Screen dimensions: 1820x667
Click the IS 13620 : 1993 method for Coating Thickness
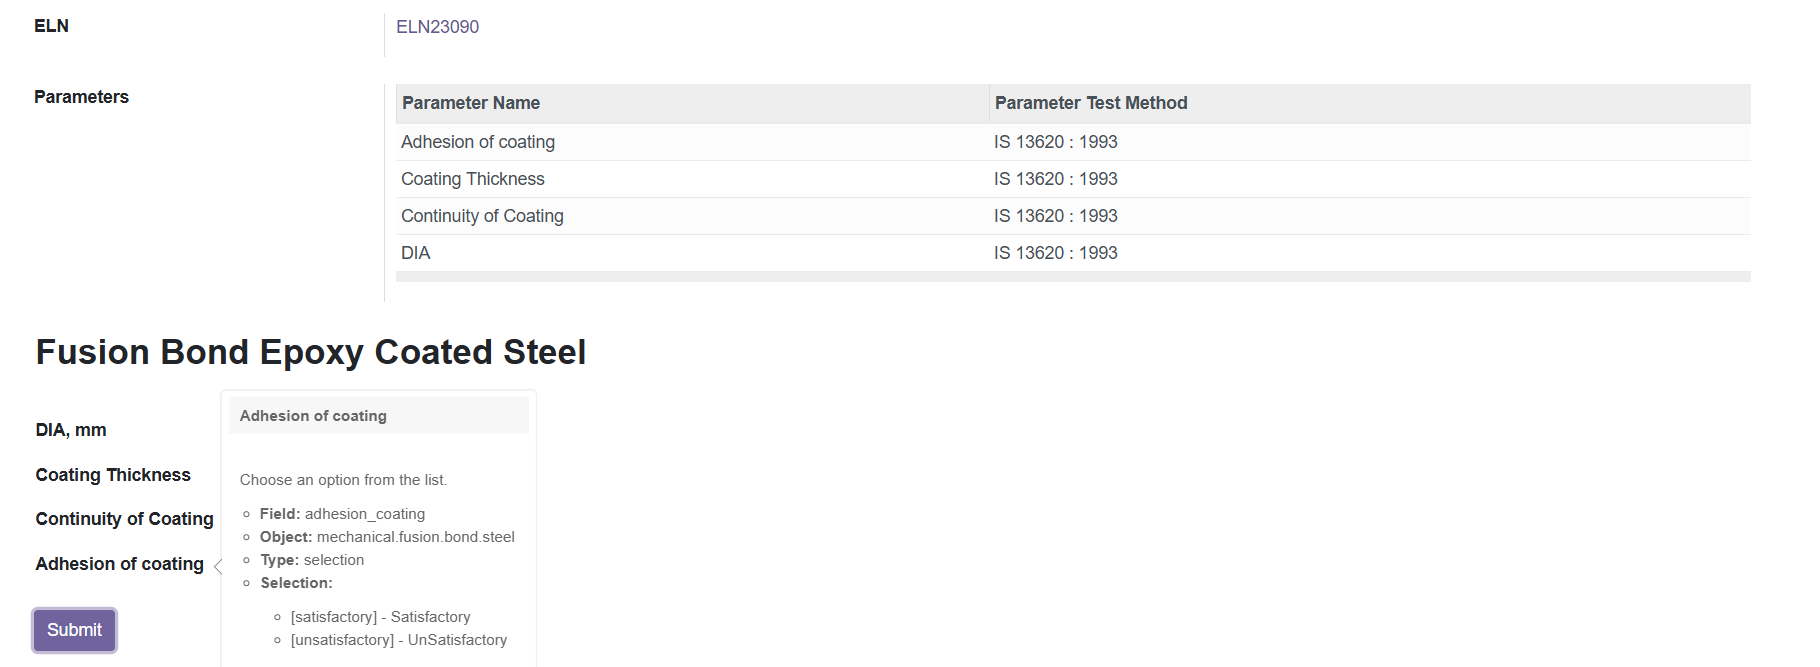point(1056,179)
